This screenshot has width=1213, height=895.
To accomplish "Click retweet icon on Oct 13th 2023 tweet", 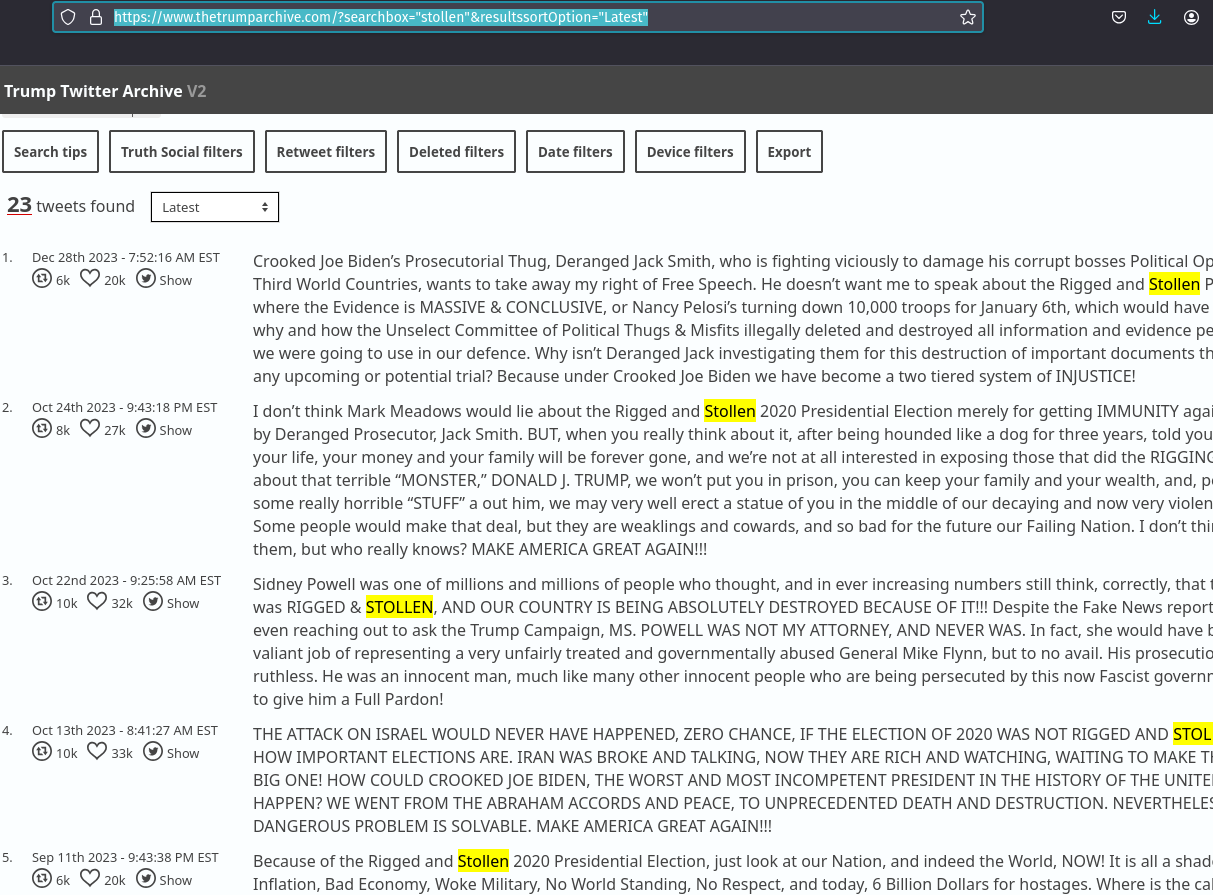I will [x=42, y=752].
